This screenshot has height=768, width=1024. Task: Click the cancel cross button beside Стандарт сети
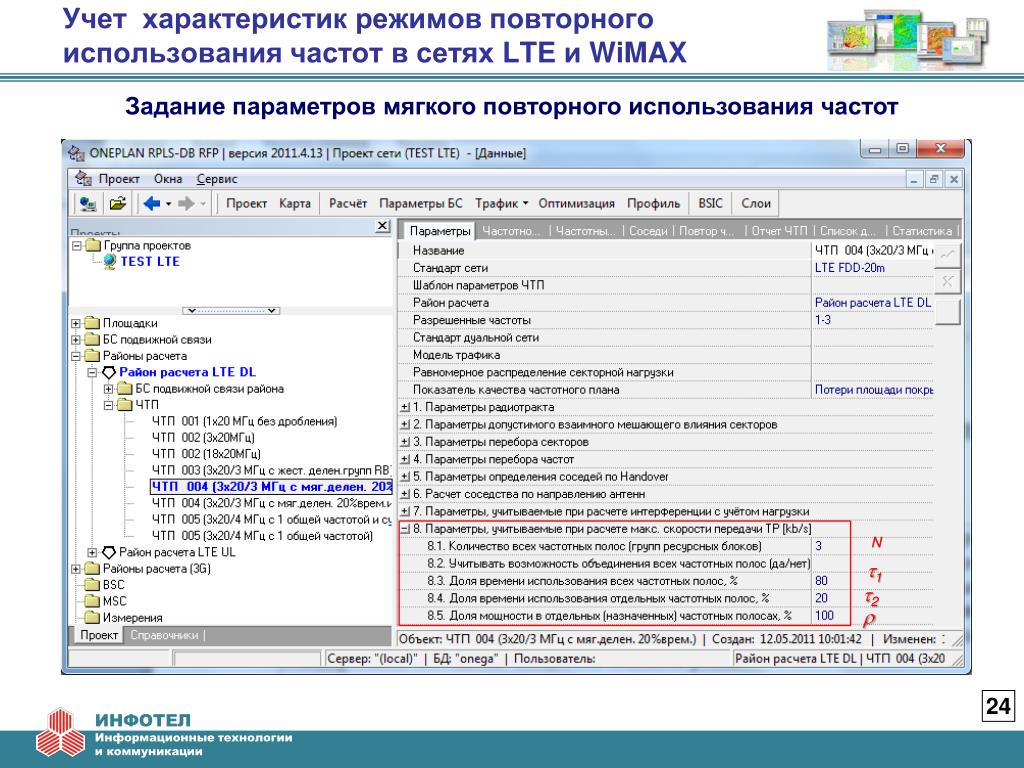click(948, 282)
